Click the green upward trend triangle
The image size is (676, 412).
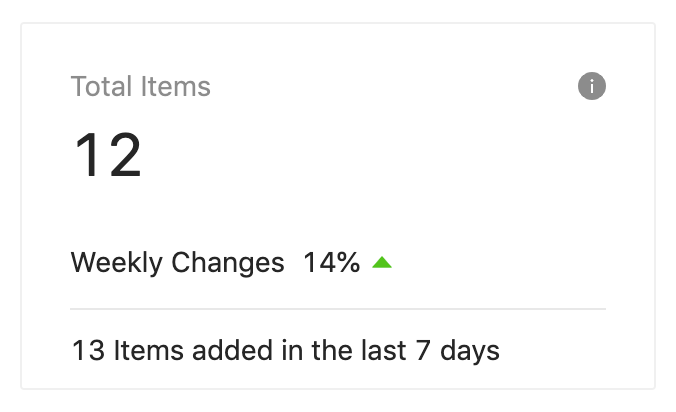(382, 262)
